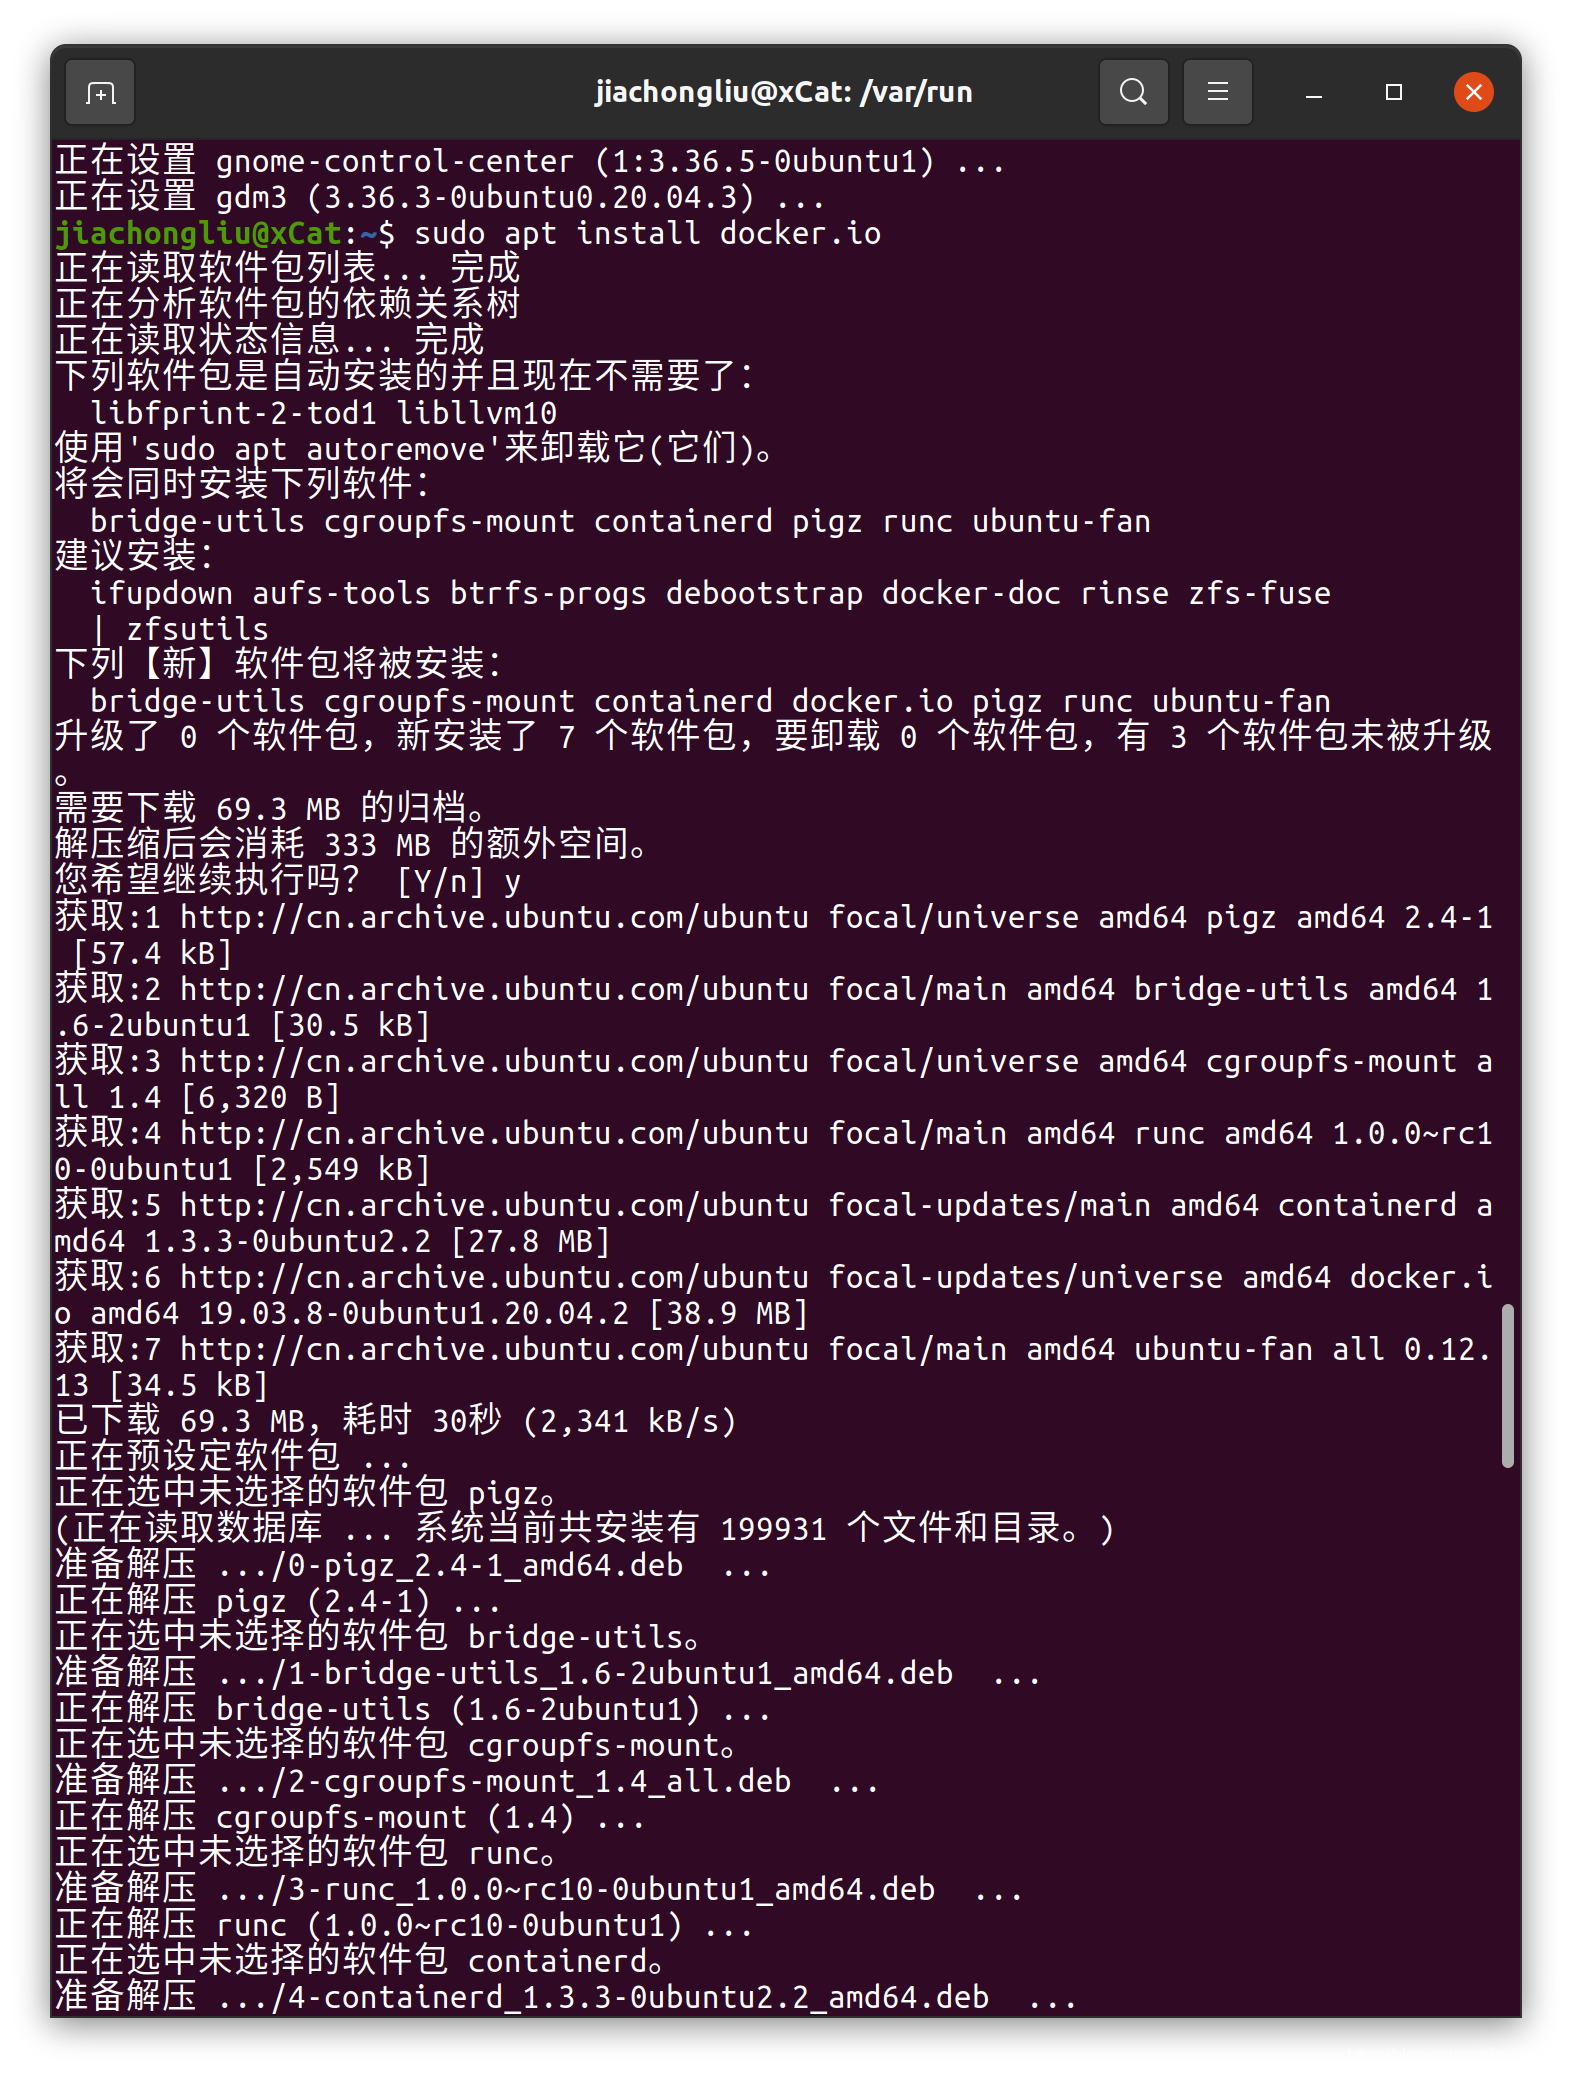Open a new terminal tab
Screen dimensions: 1572x2074
point(100,93)
